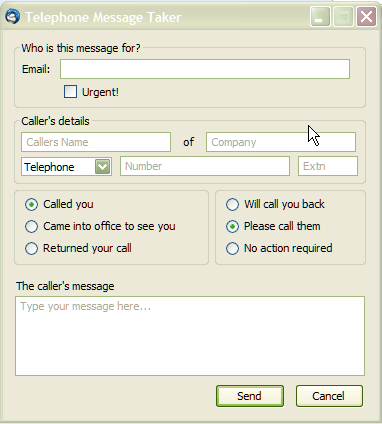Click the Company text field
Viewport: 382px width, 424px height.
coord(281,142)
